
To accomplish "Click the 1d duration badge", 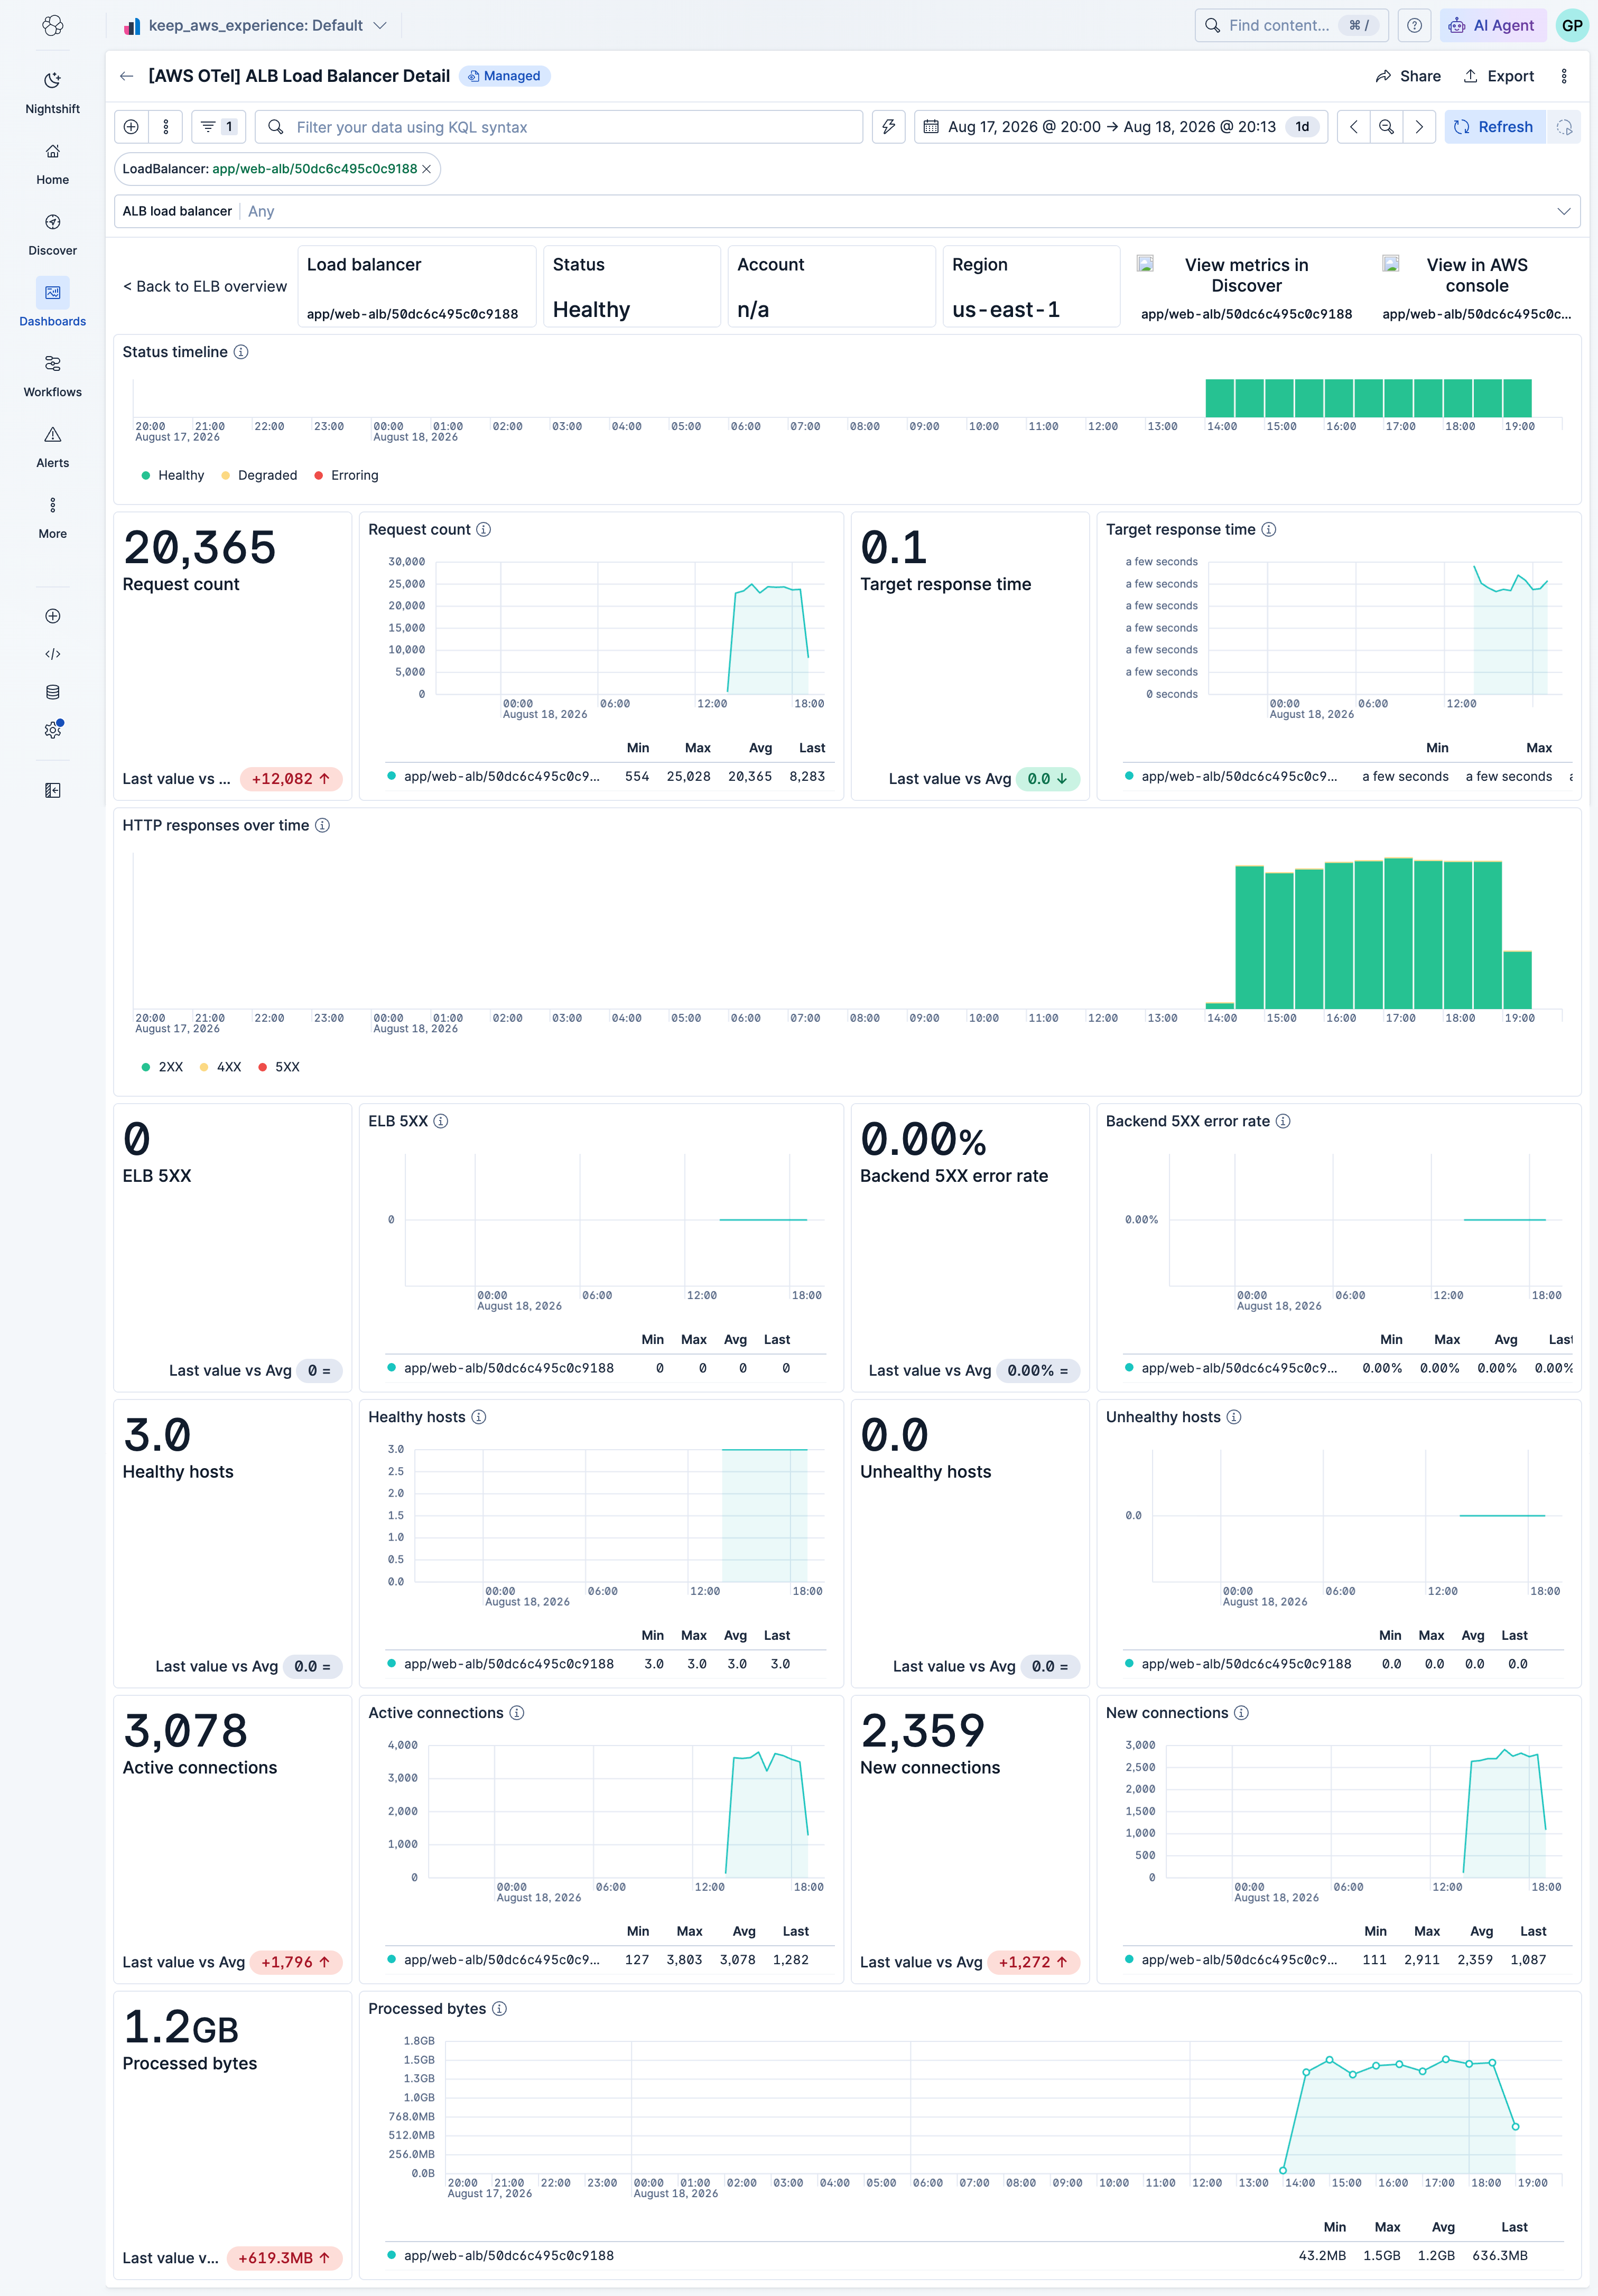I will pos(1302,127).
